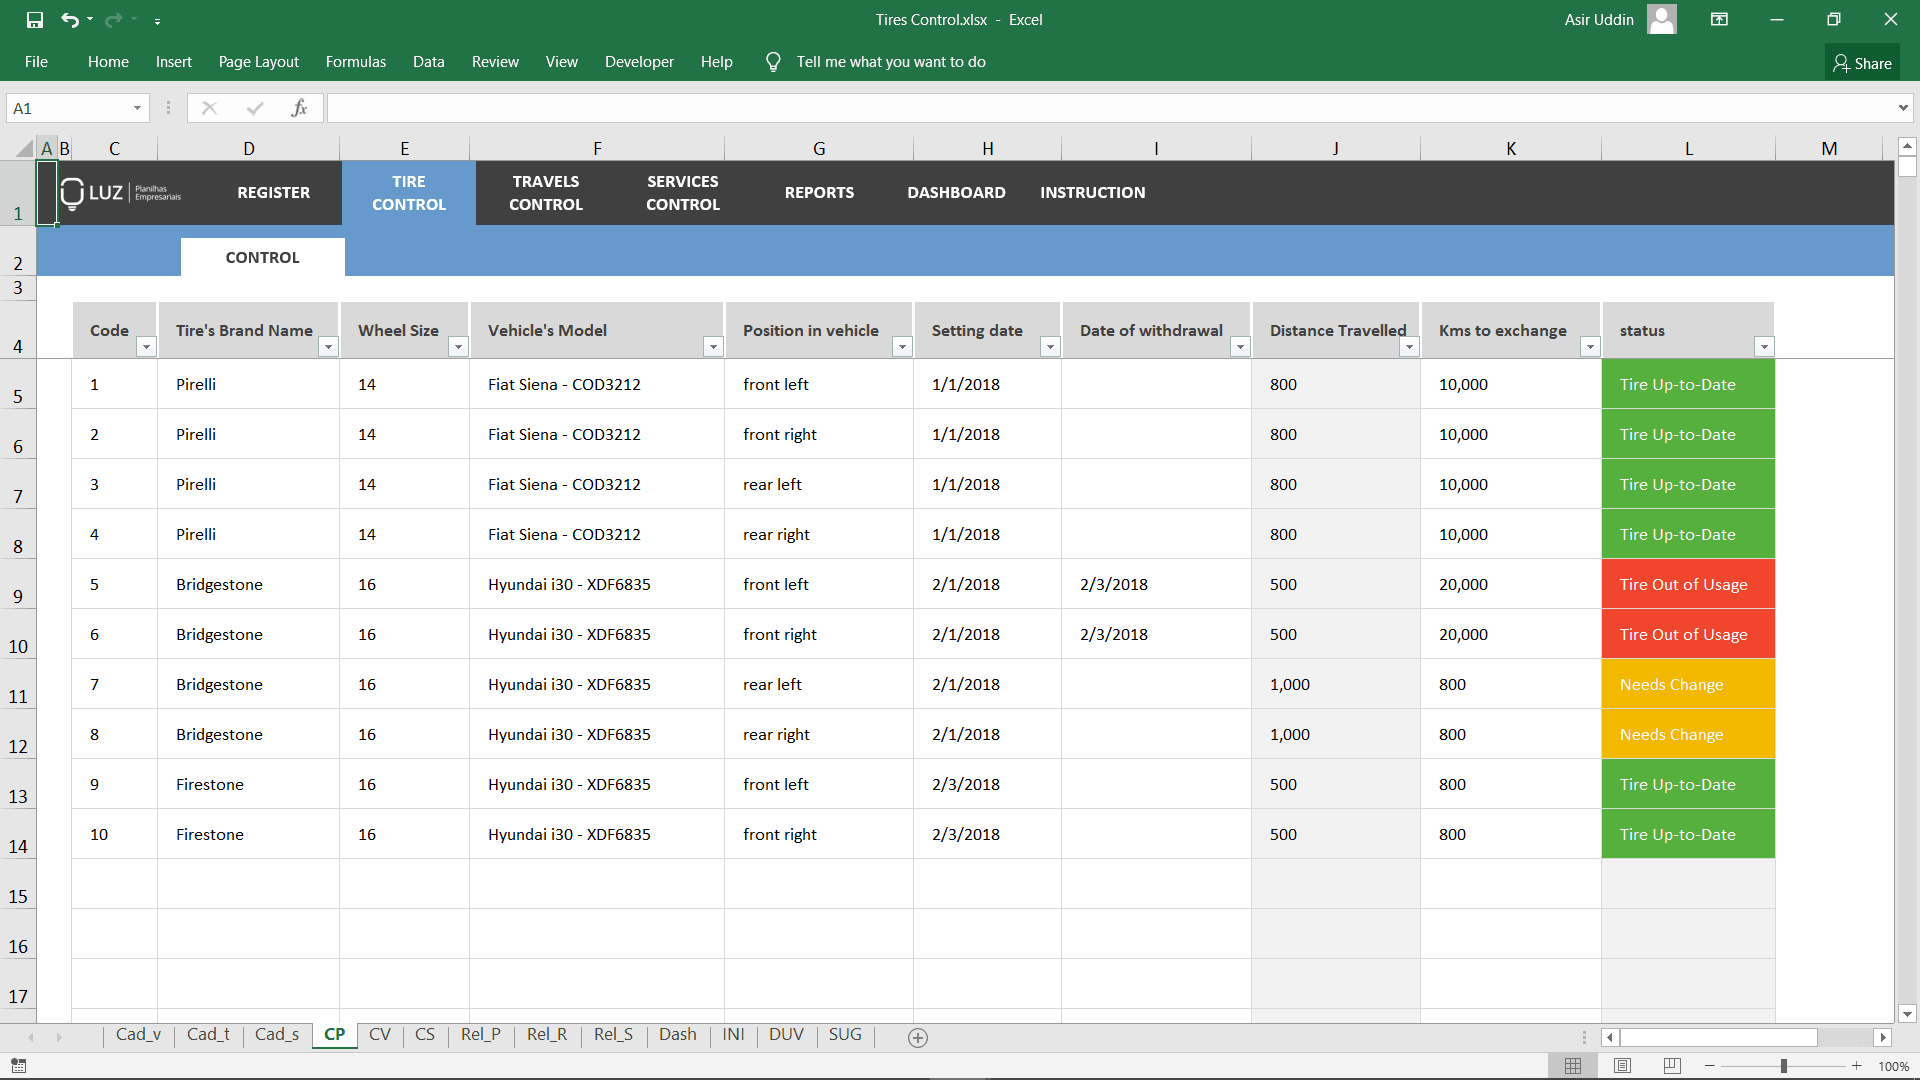The height and width of the screenshot is (1080, 1920).
Task: Switch to the Formulas ribbon tab
Action: [355, 61]
